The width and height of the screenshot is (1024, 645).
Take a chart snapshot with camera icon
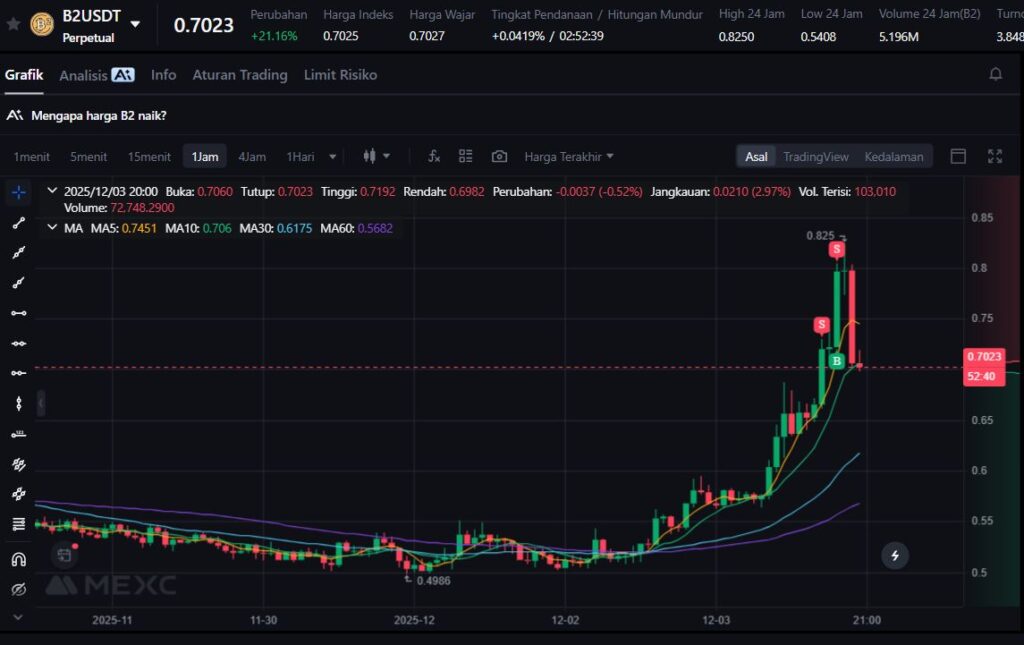point(499,156)
